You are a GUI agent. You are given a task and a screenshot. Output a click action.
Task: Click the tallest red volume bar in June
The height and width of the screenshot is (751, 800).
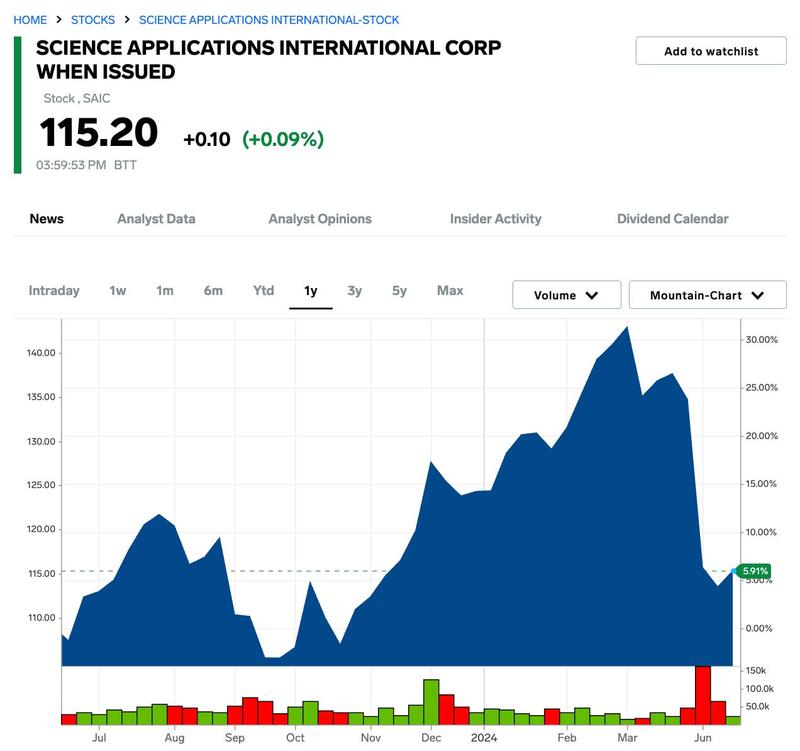coord(703,695)
